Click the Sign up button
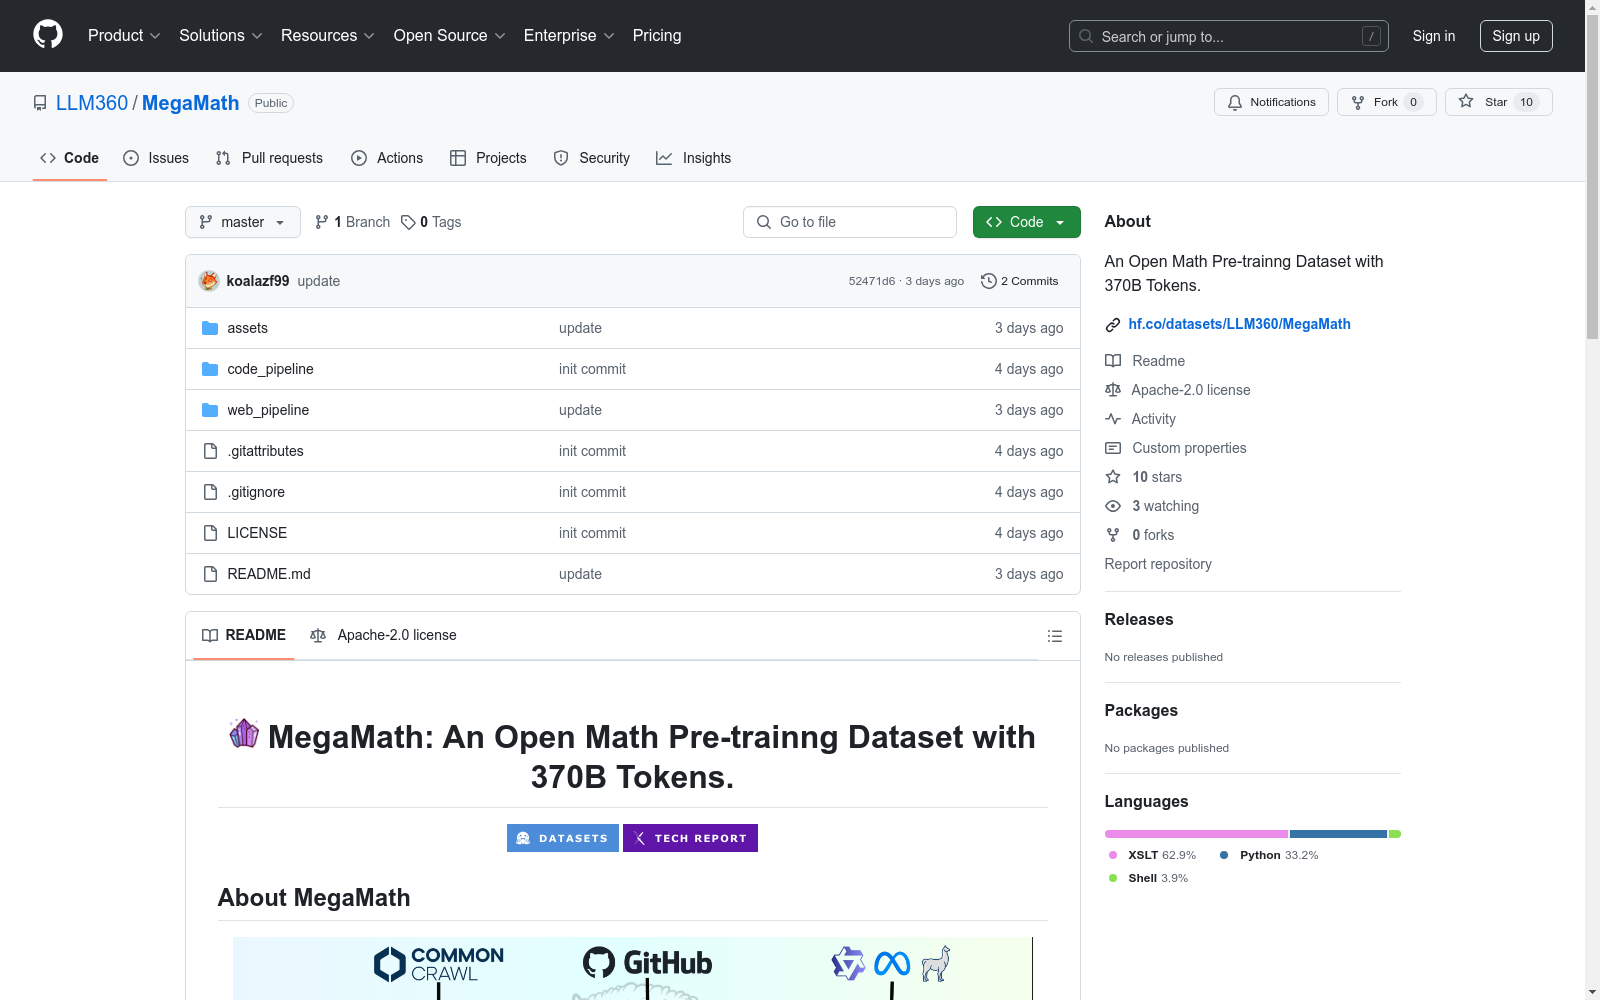 [x=1516, y=36]
